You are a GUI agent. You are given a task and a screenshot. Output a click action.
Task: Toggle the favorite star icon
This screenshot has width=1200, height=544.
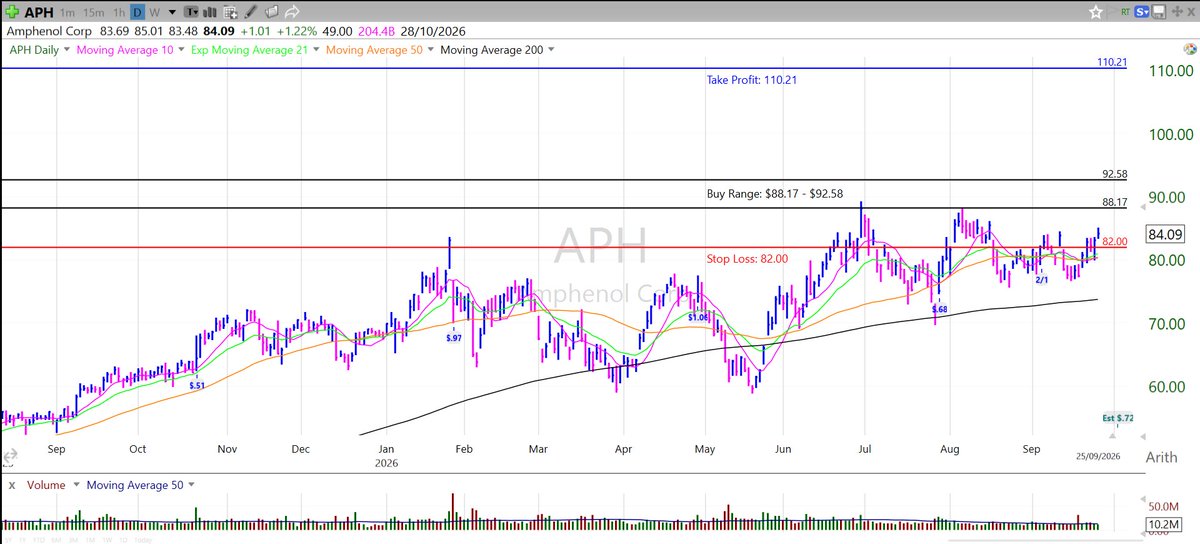(x=1096, y=12)
